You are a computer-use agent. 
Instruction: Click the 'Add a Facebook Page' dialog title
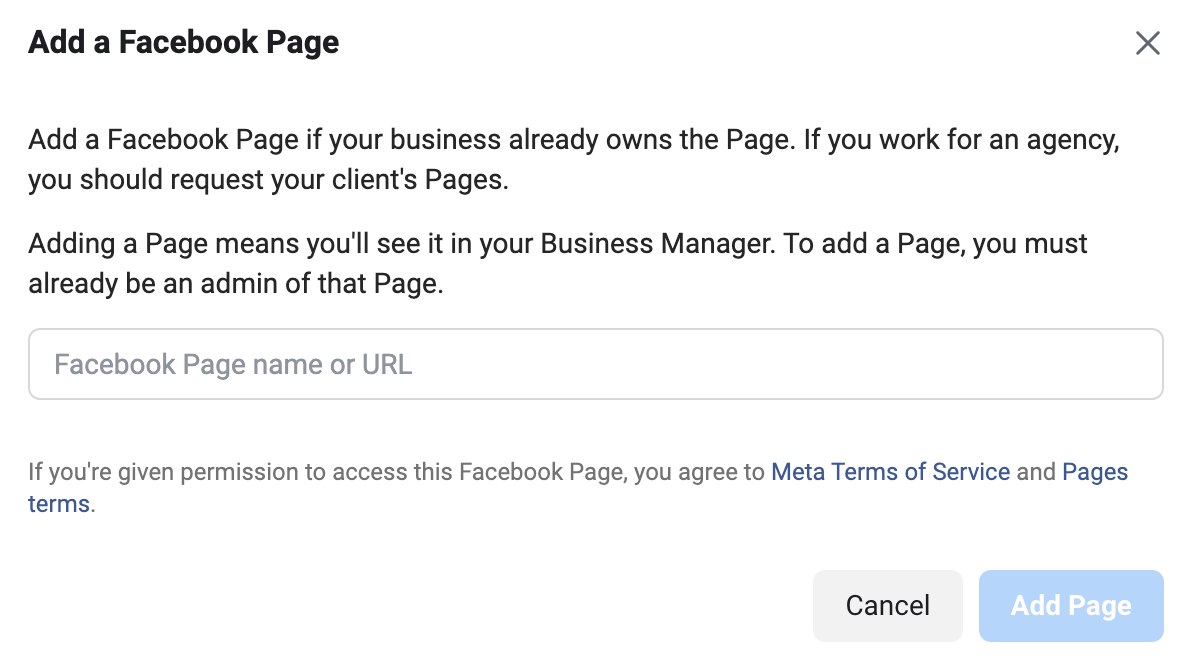[x=184, y=43]
